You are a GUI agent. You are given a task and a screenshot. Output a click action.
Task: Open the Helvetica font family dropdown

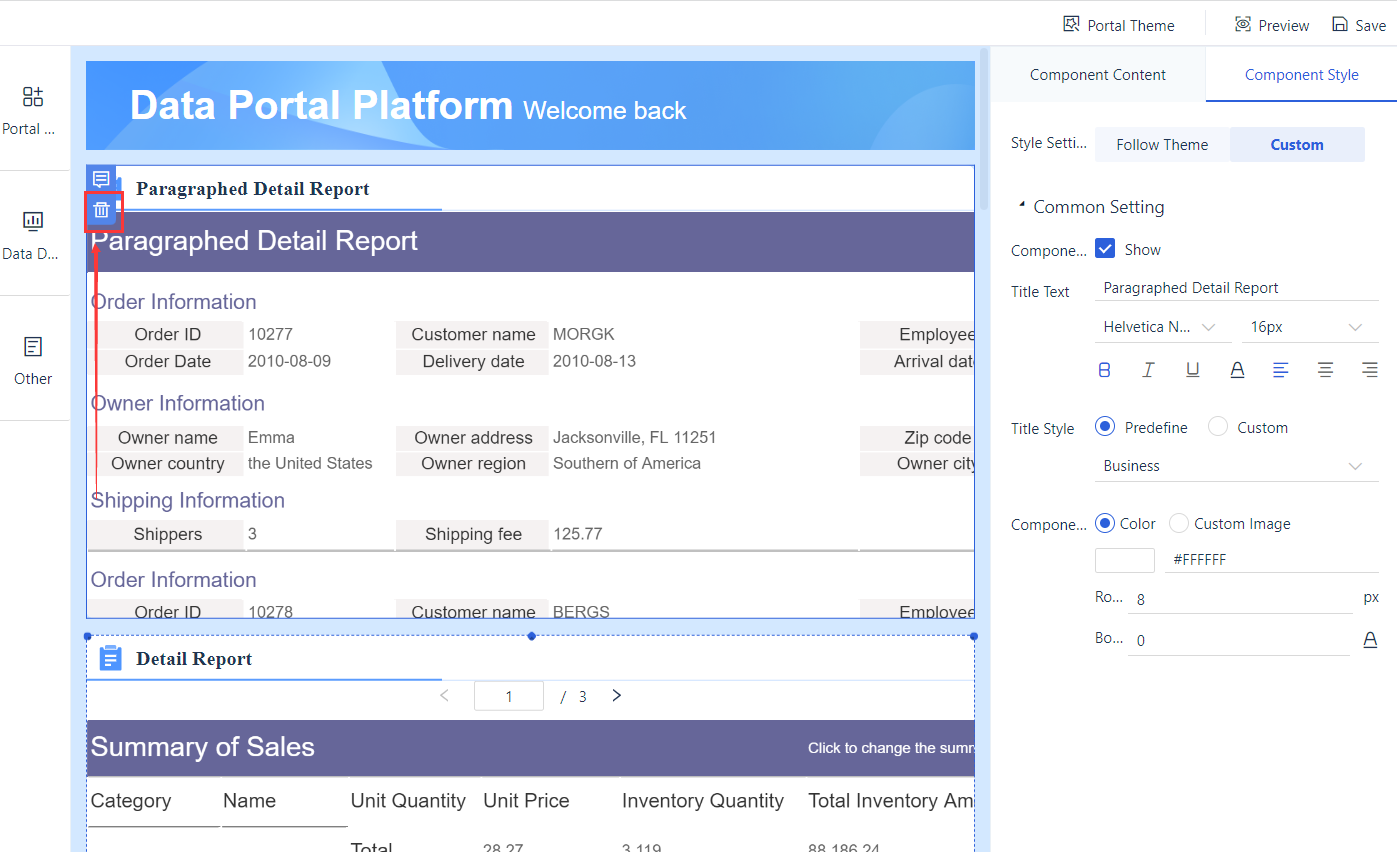[1162, 327]
